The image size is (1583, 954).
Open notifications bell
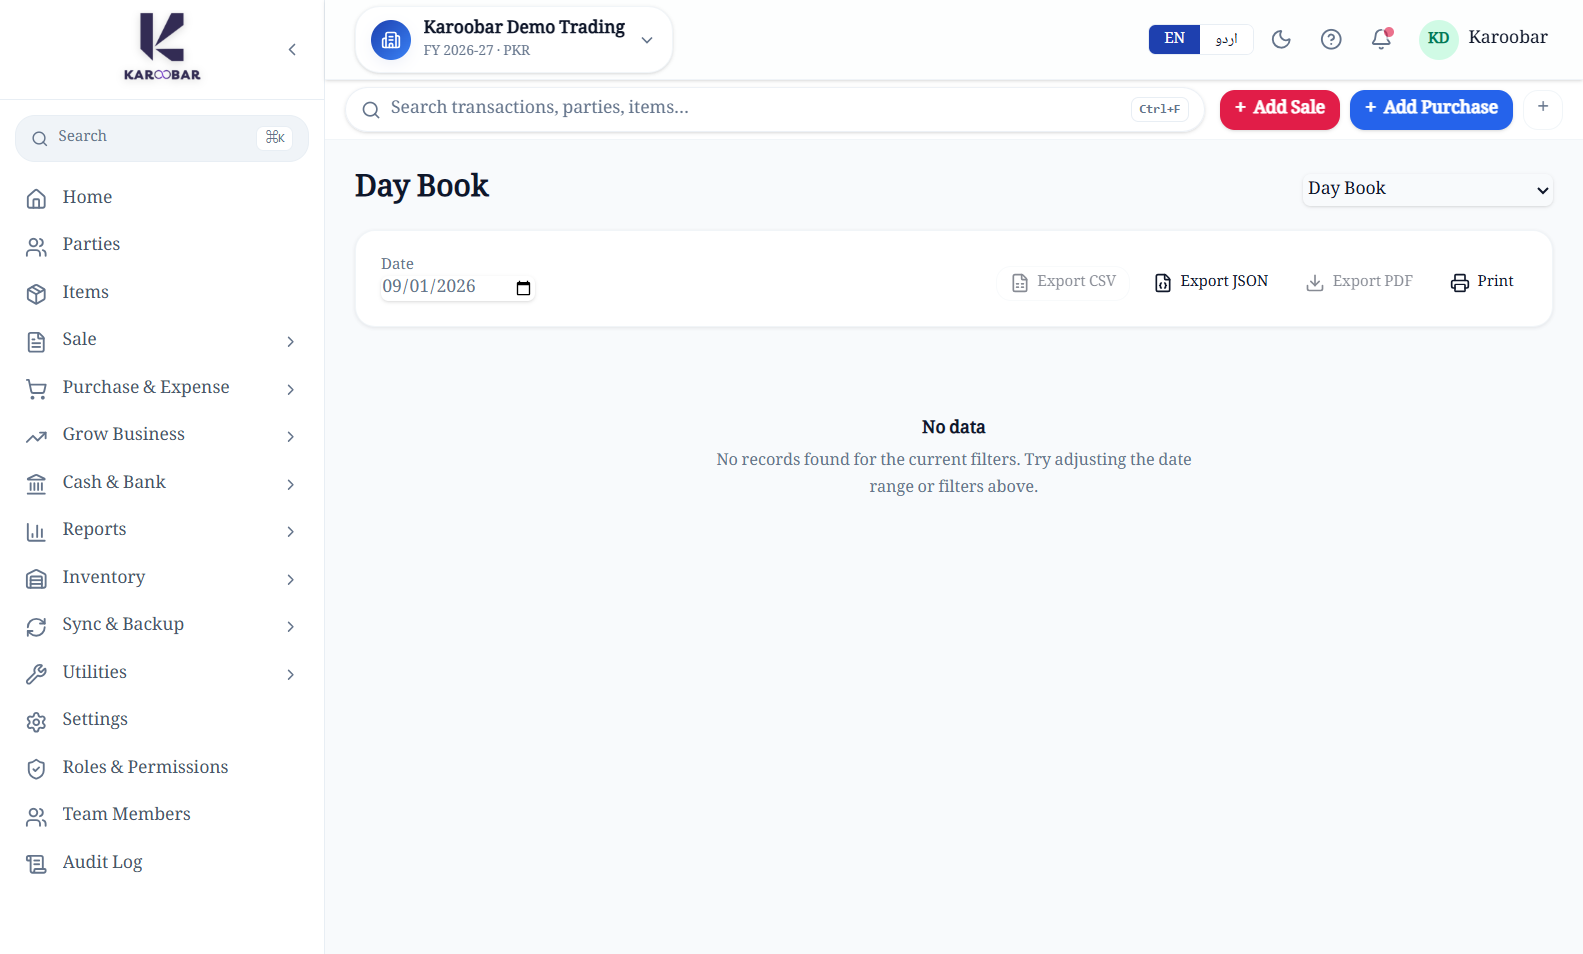[1381, 39]
